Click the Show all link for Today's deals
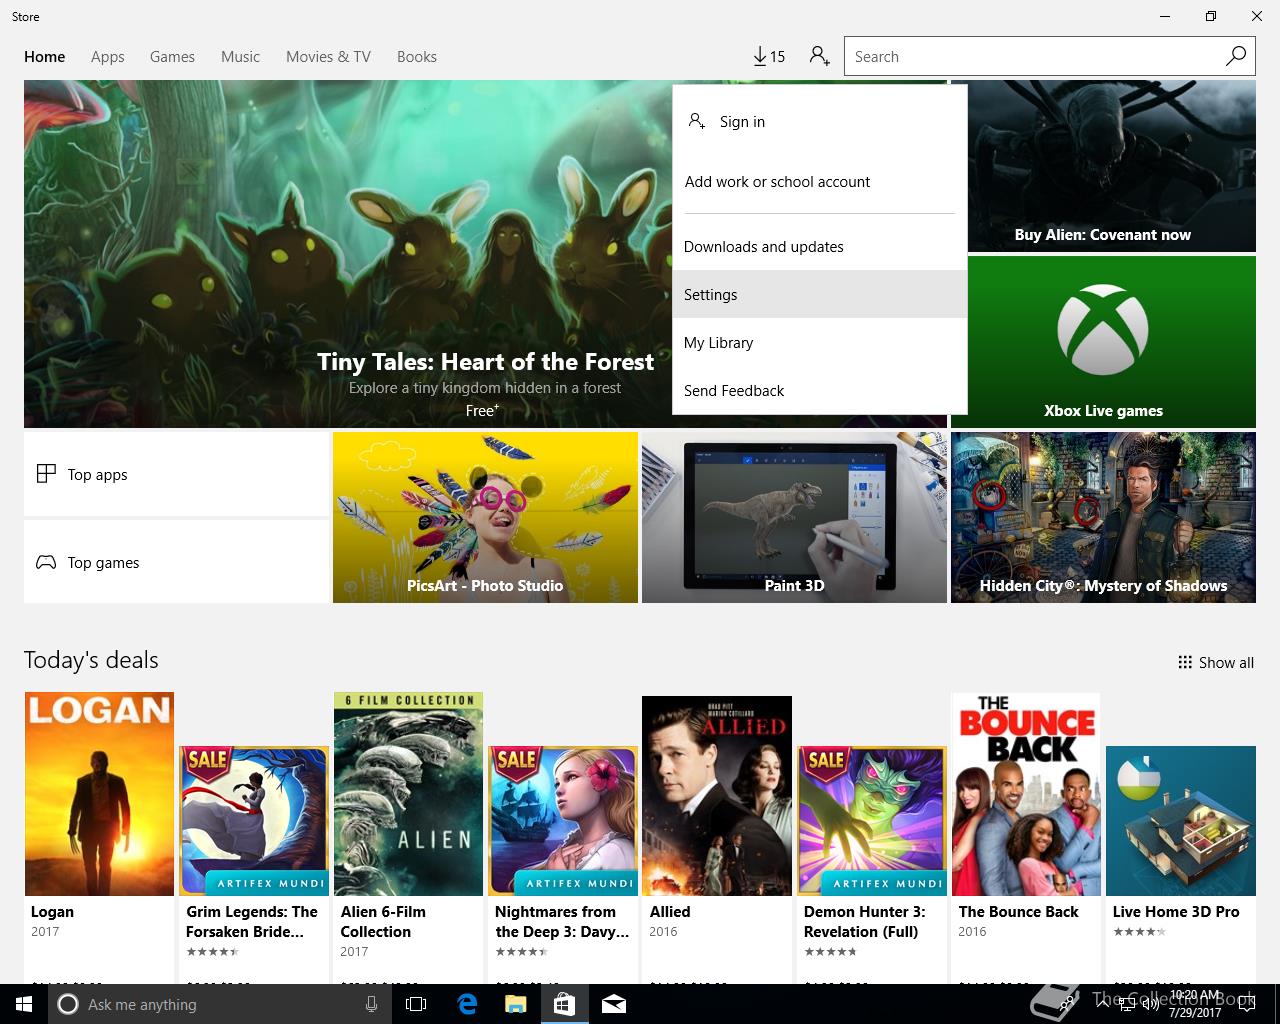Image resolution: width=1280 pixels, height=1024 pixels. coord(1216,662)
